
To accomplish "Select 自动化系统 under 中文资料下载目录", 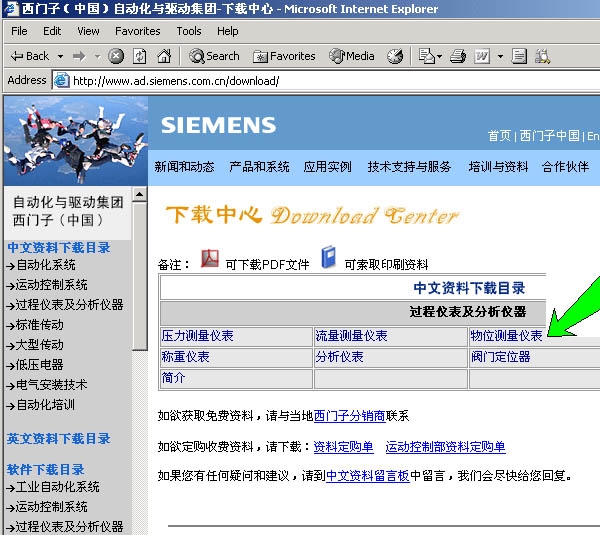I will (46, 265).
